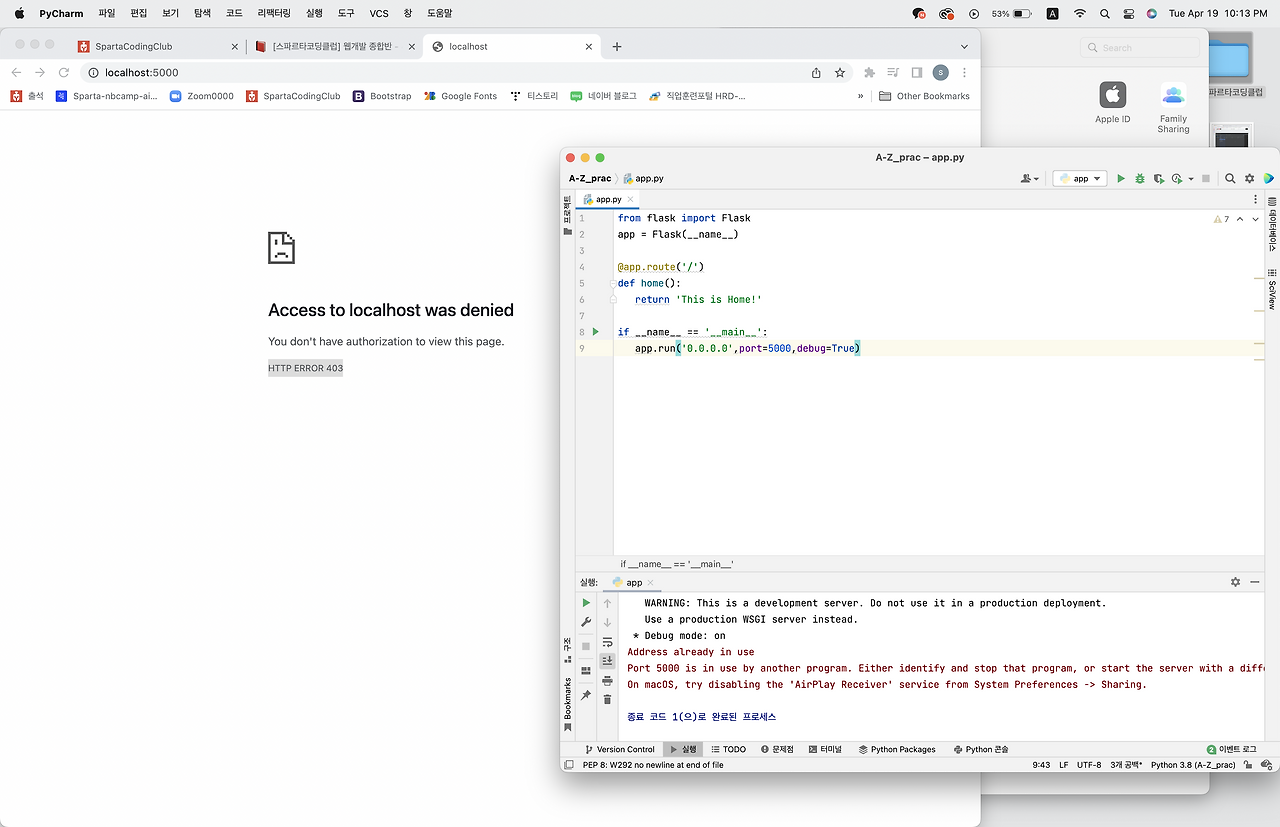
Task: Run the app configuration with the green play icon
Action: 1121,178
